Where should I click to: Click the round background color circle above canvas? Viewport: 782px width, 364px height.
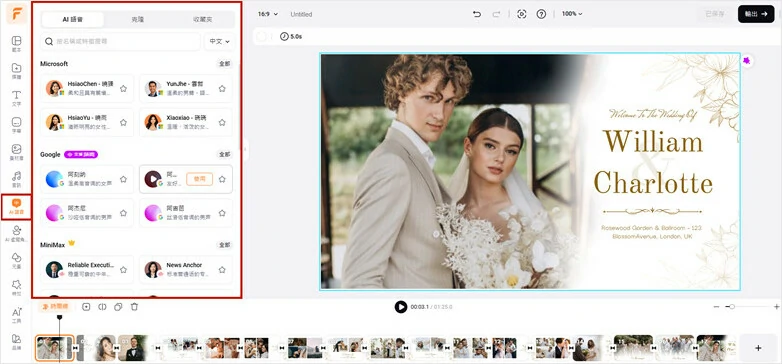coord(261,36)
